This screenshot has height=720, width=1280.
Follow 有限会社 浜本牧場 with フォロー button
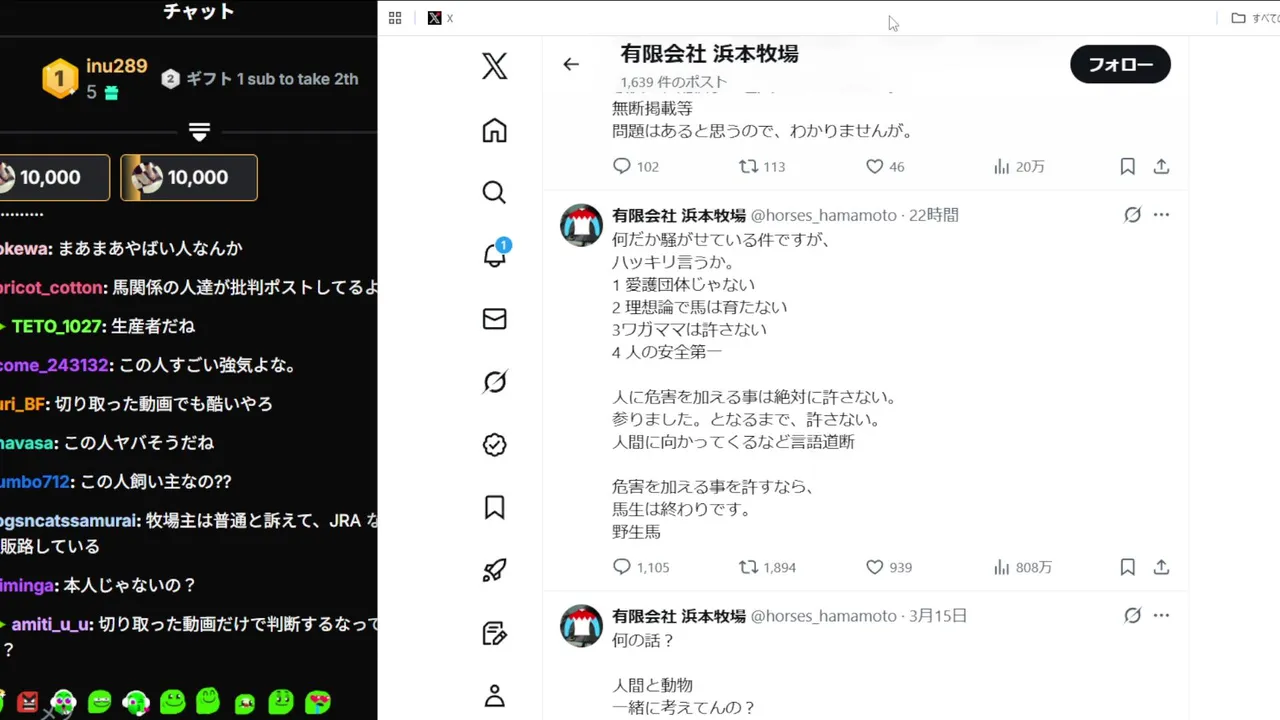[x=1120, y=64]
